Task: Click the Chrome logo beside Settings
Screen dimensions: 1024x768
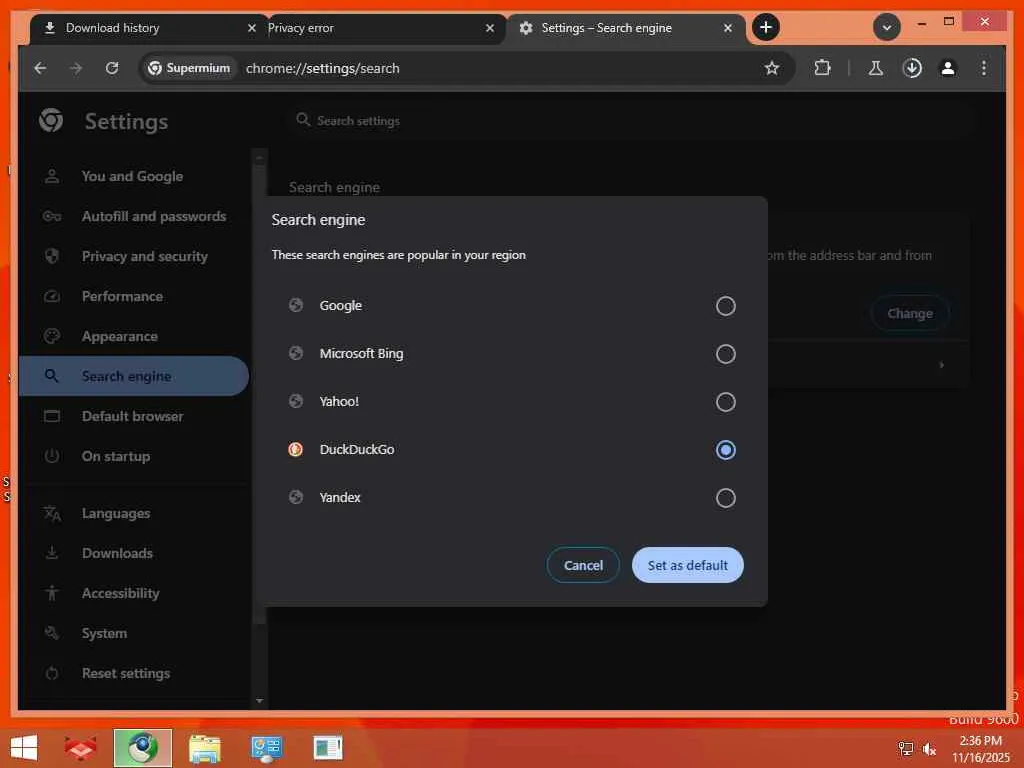Action: 51,120
